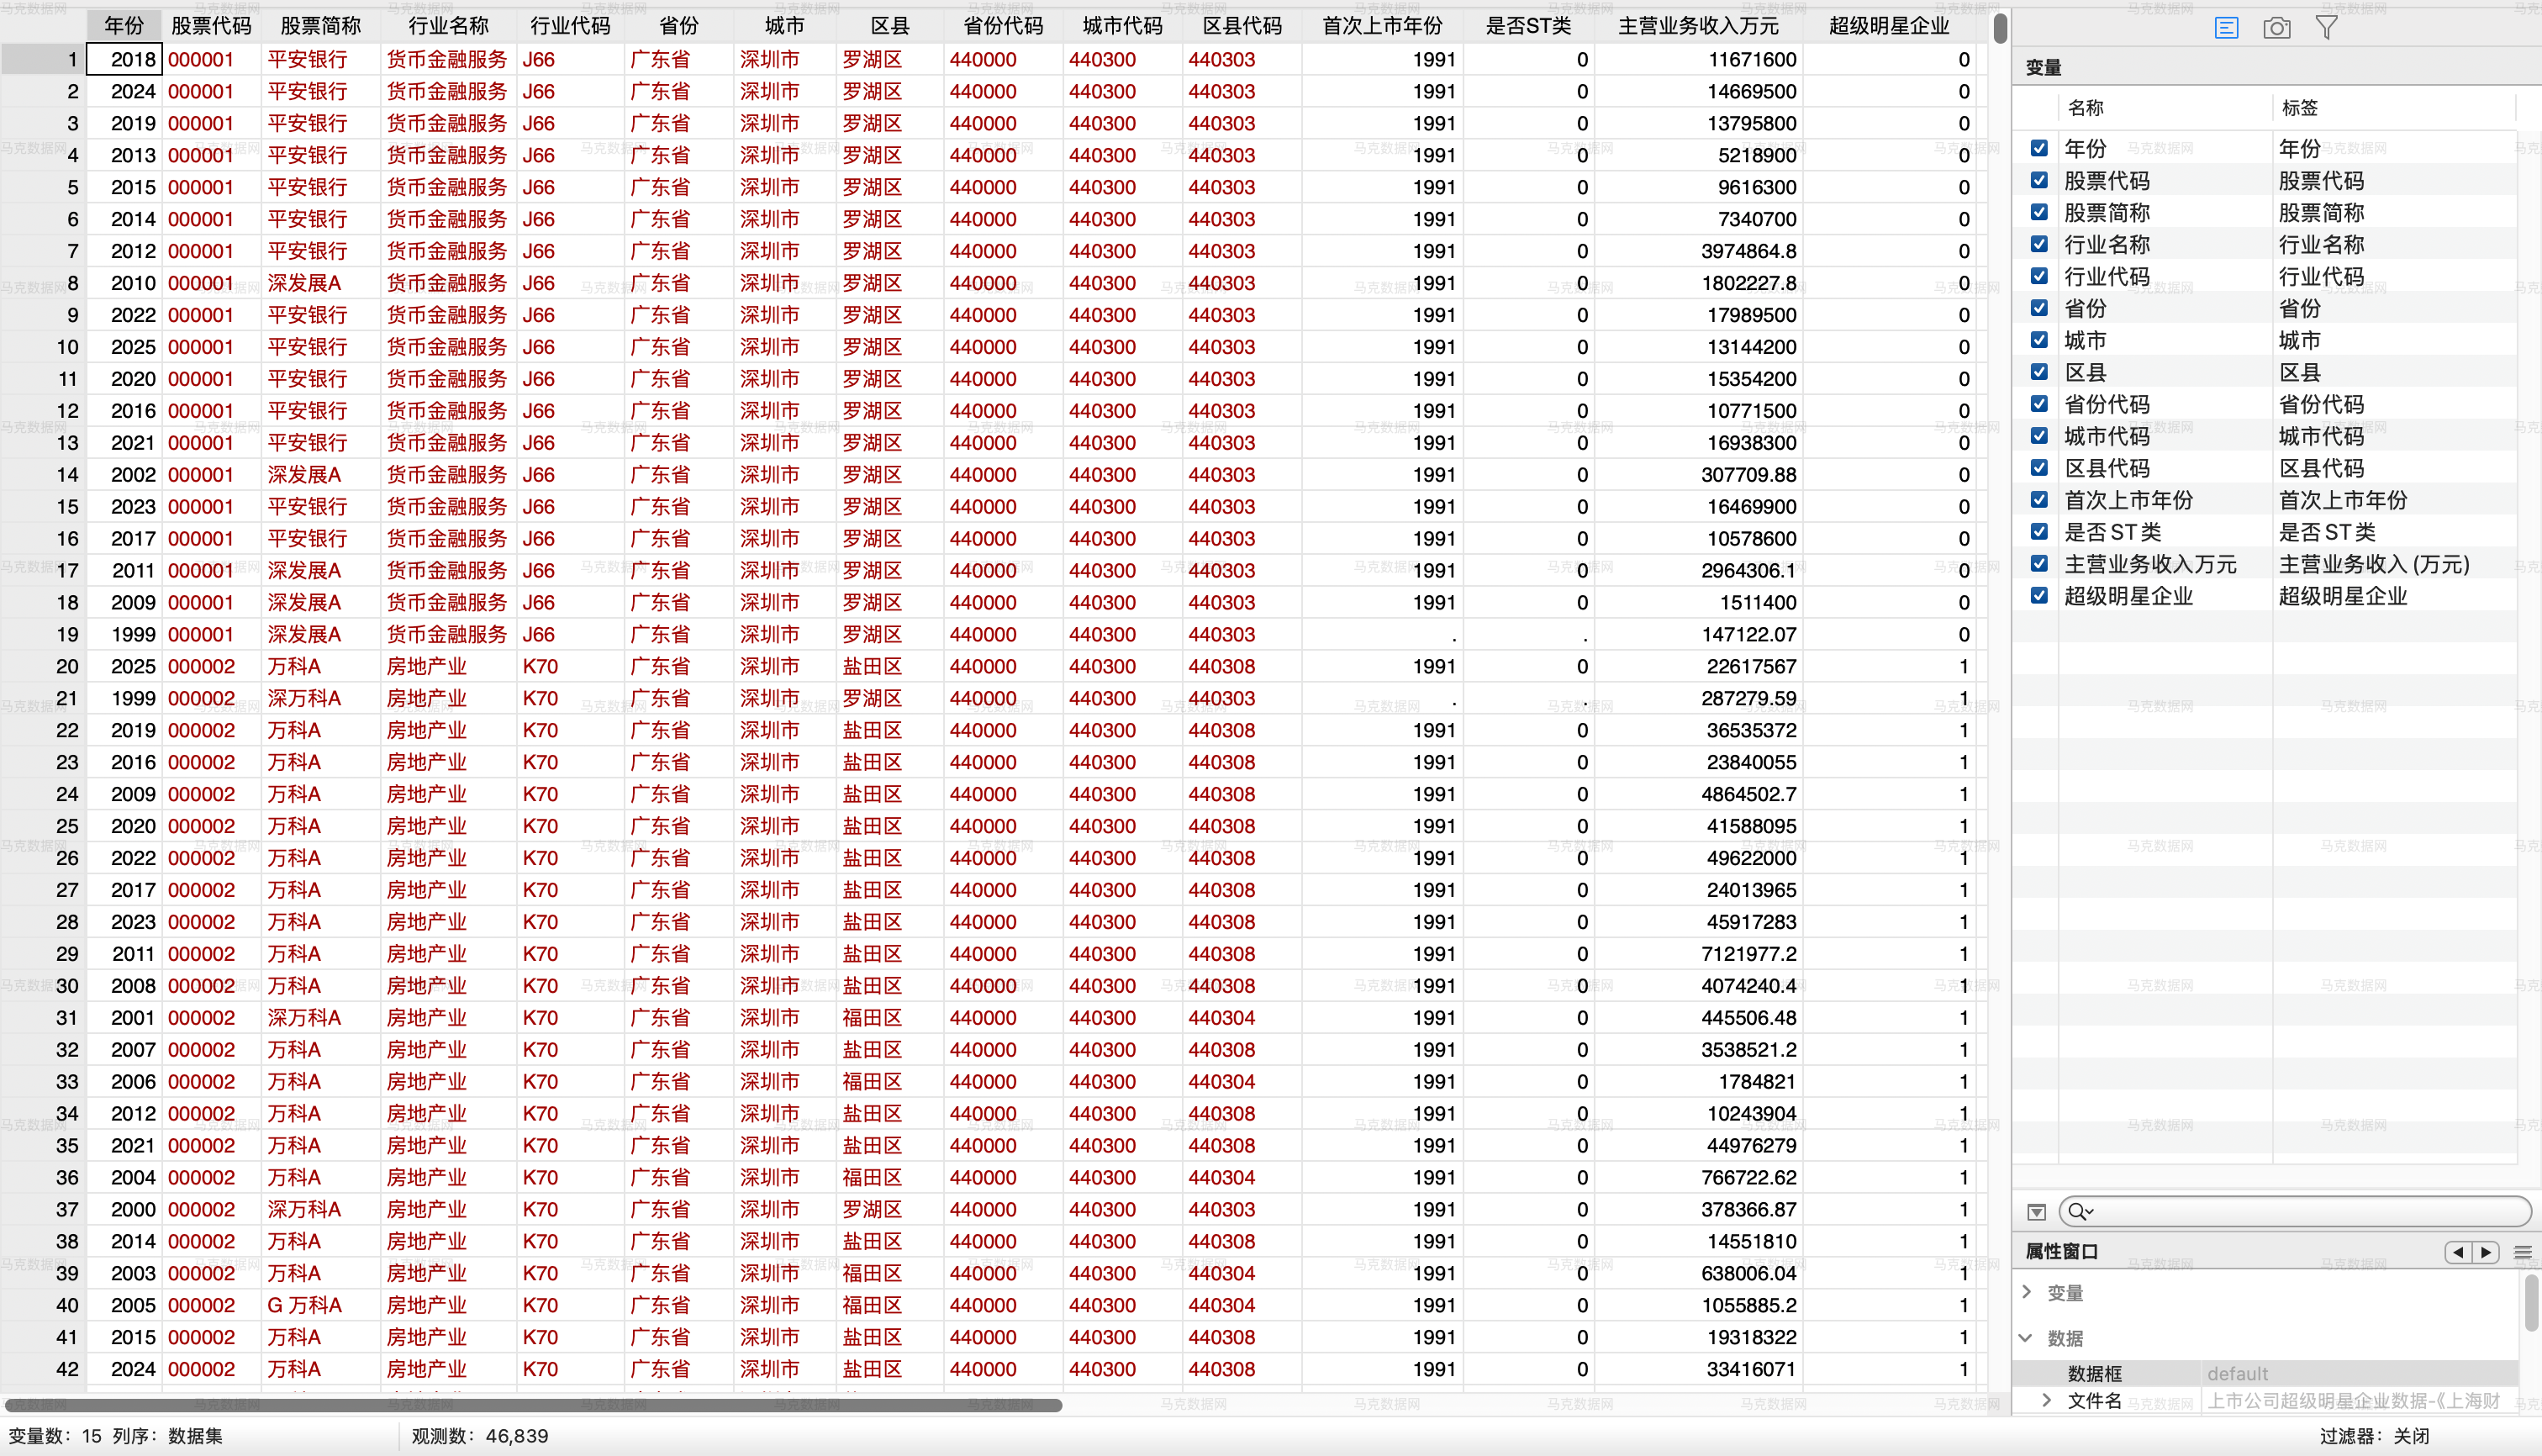Click the properties panel vertical scrollbar
Image resolution: width=2542 pixels, height=1456 pixels.
[x=2532, y=1302]
